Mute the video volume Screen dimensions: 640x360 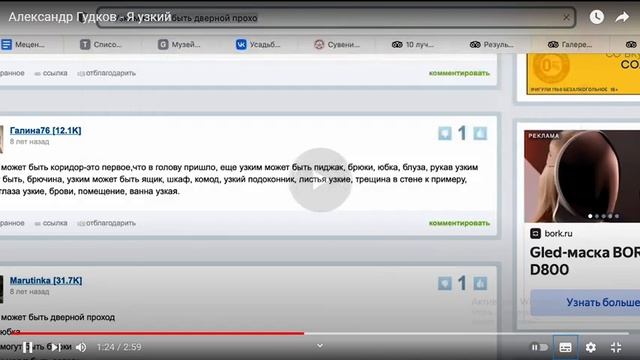coord(81,347)
